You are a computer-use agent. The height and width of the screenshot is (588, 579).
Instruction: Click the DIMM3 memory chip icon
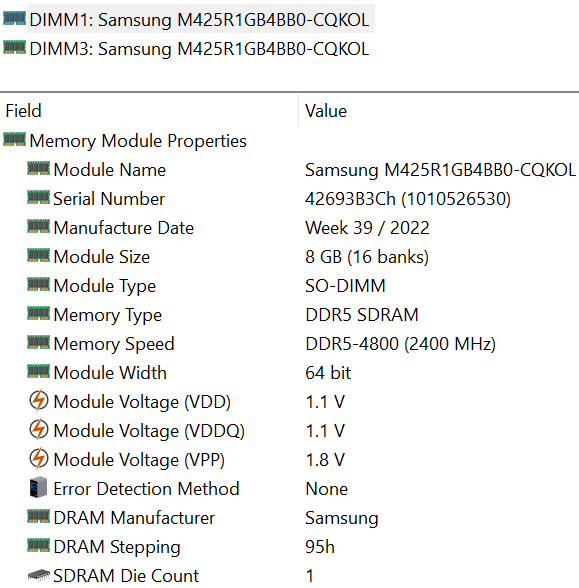point(14,47)
